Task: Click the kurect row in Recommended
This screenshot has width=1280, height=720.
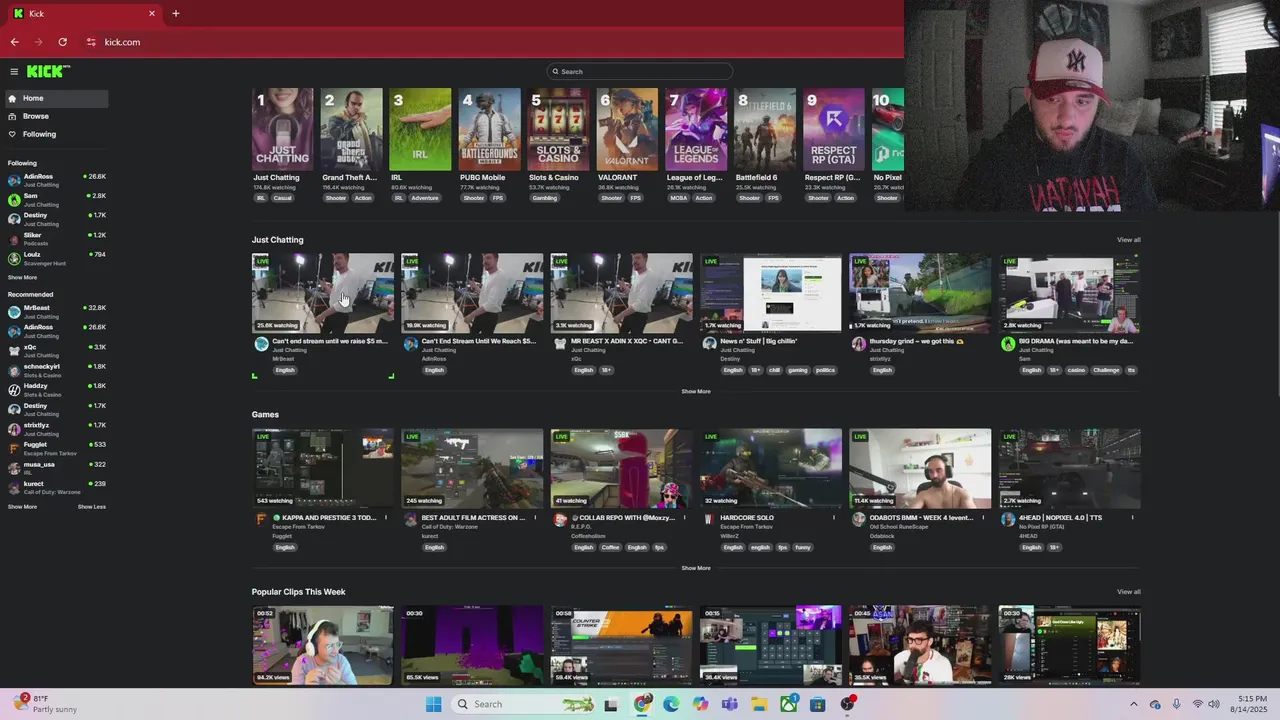Action: click(x=56, y=487)
